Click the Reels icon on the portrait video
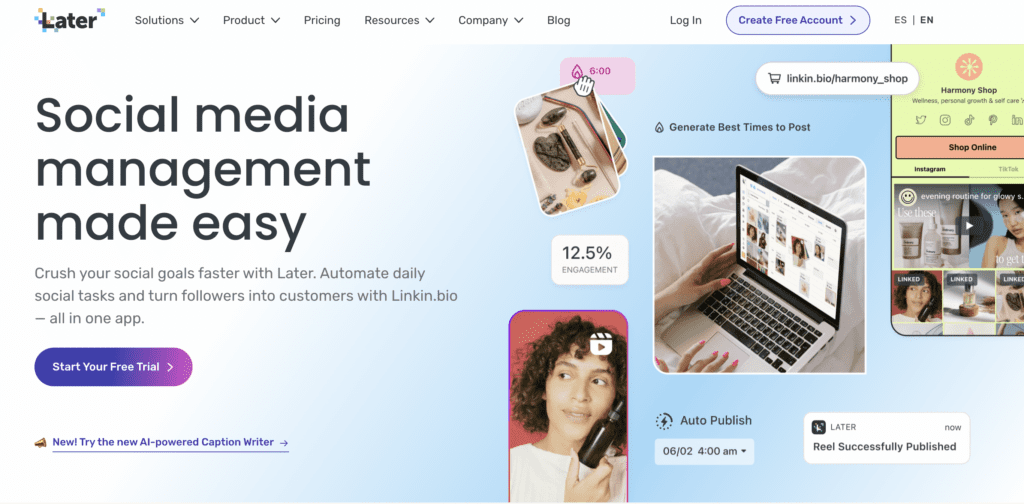Screen dimensions: 1024x504 pos(601,343)
